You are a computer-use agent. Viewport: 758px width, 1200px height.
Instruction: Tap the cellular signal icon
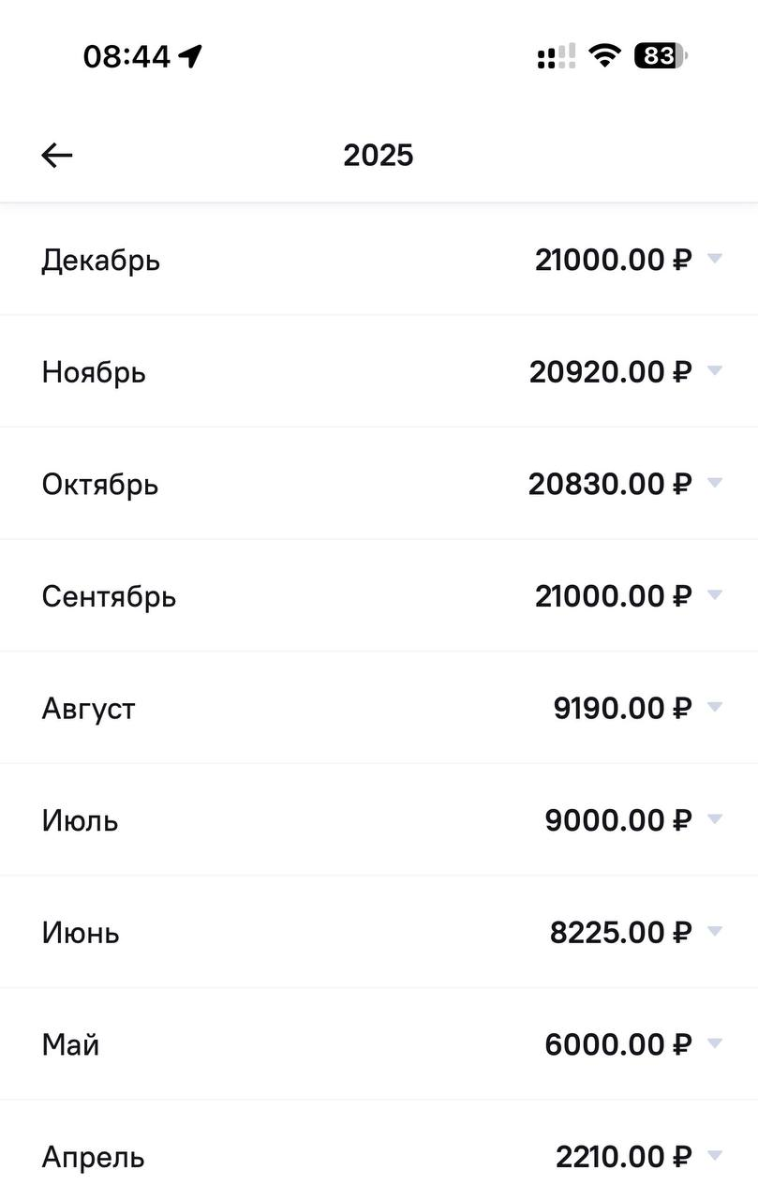pos(556,57)
